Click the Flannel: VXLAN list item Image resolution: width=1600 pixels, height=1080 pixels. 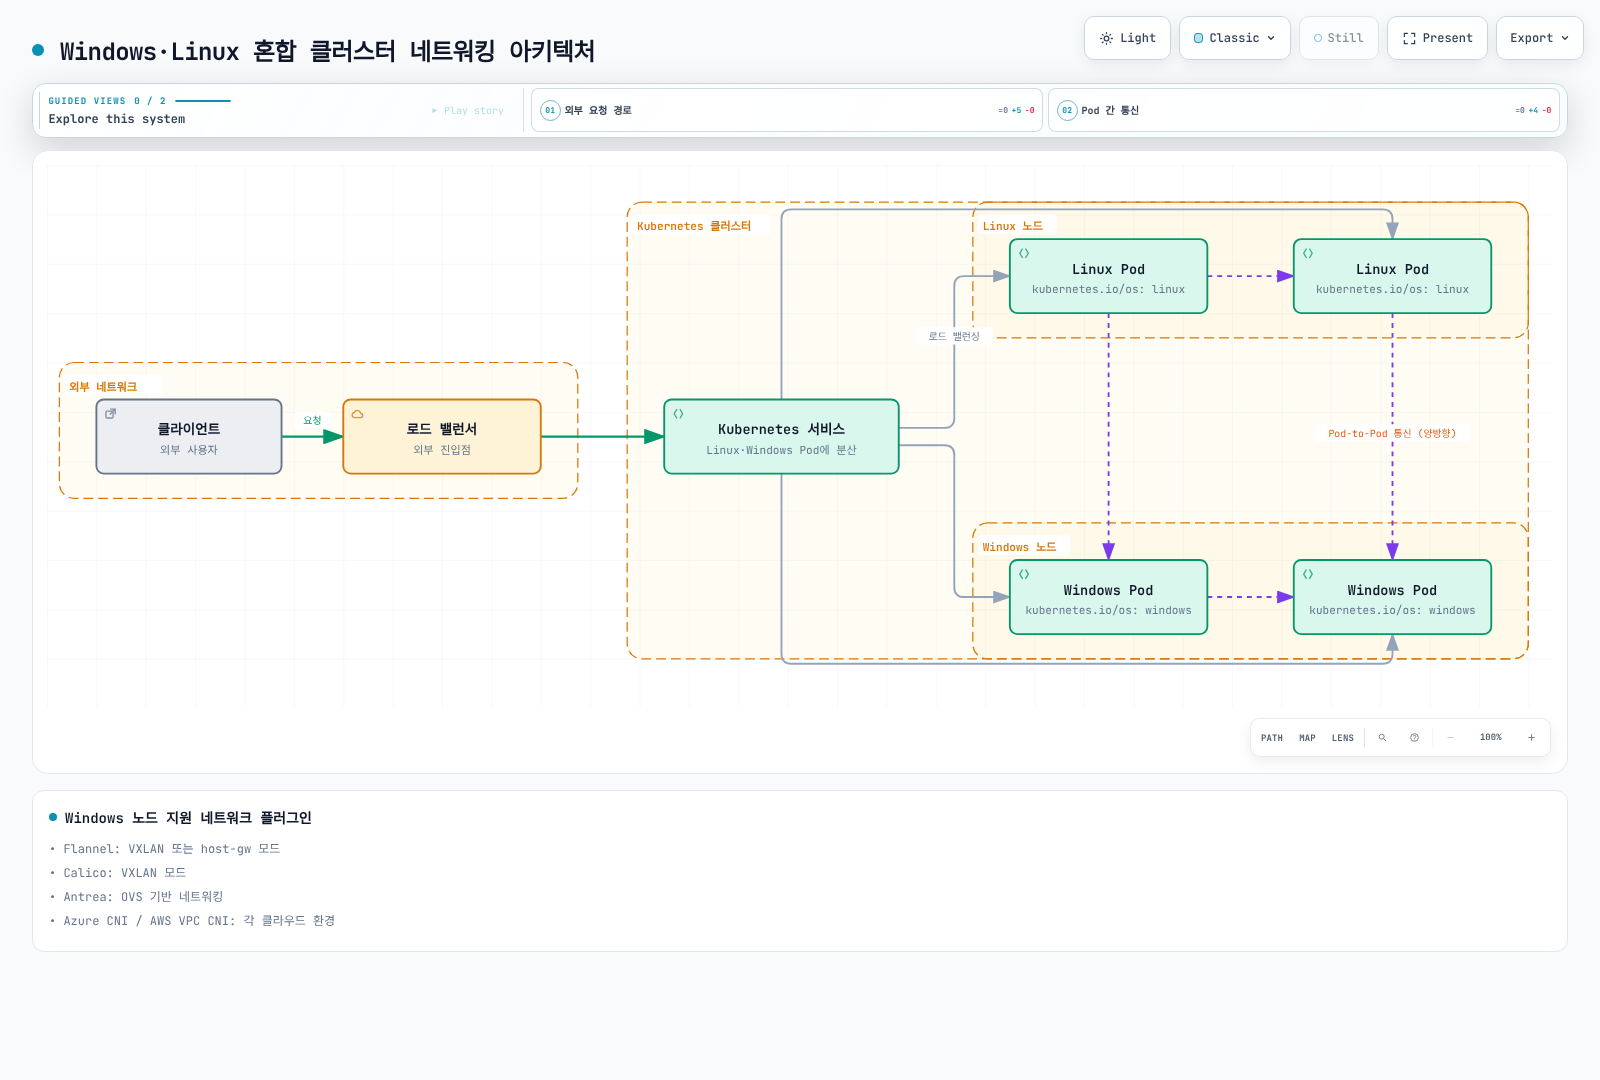(172, 849)
